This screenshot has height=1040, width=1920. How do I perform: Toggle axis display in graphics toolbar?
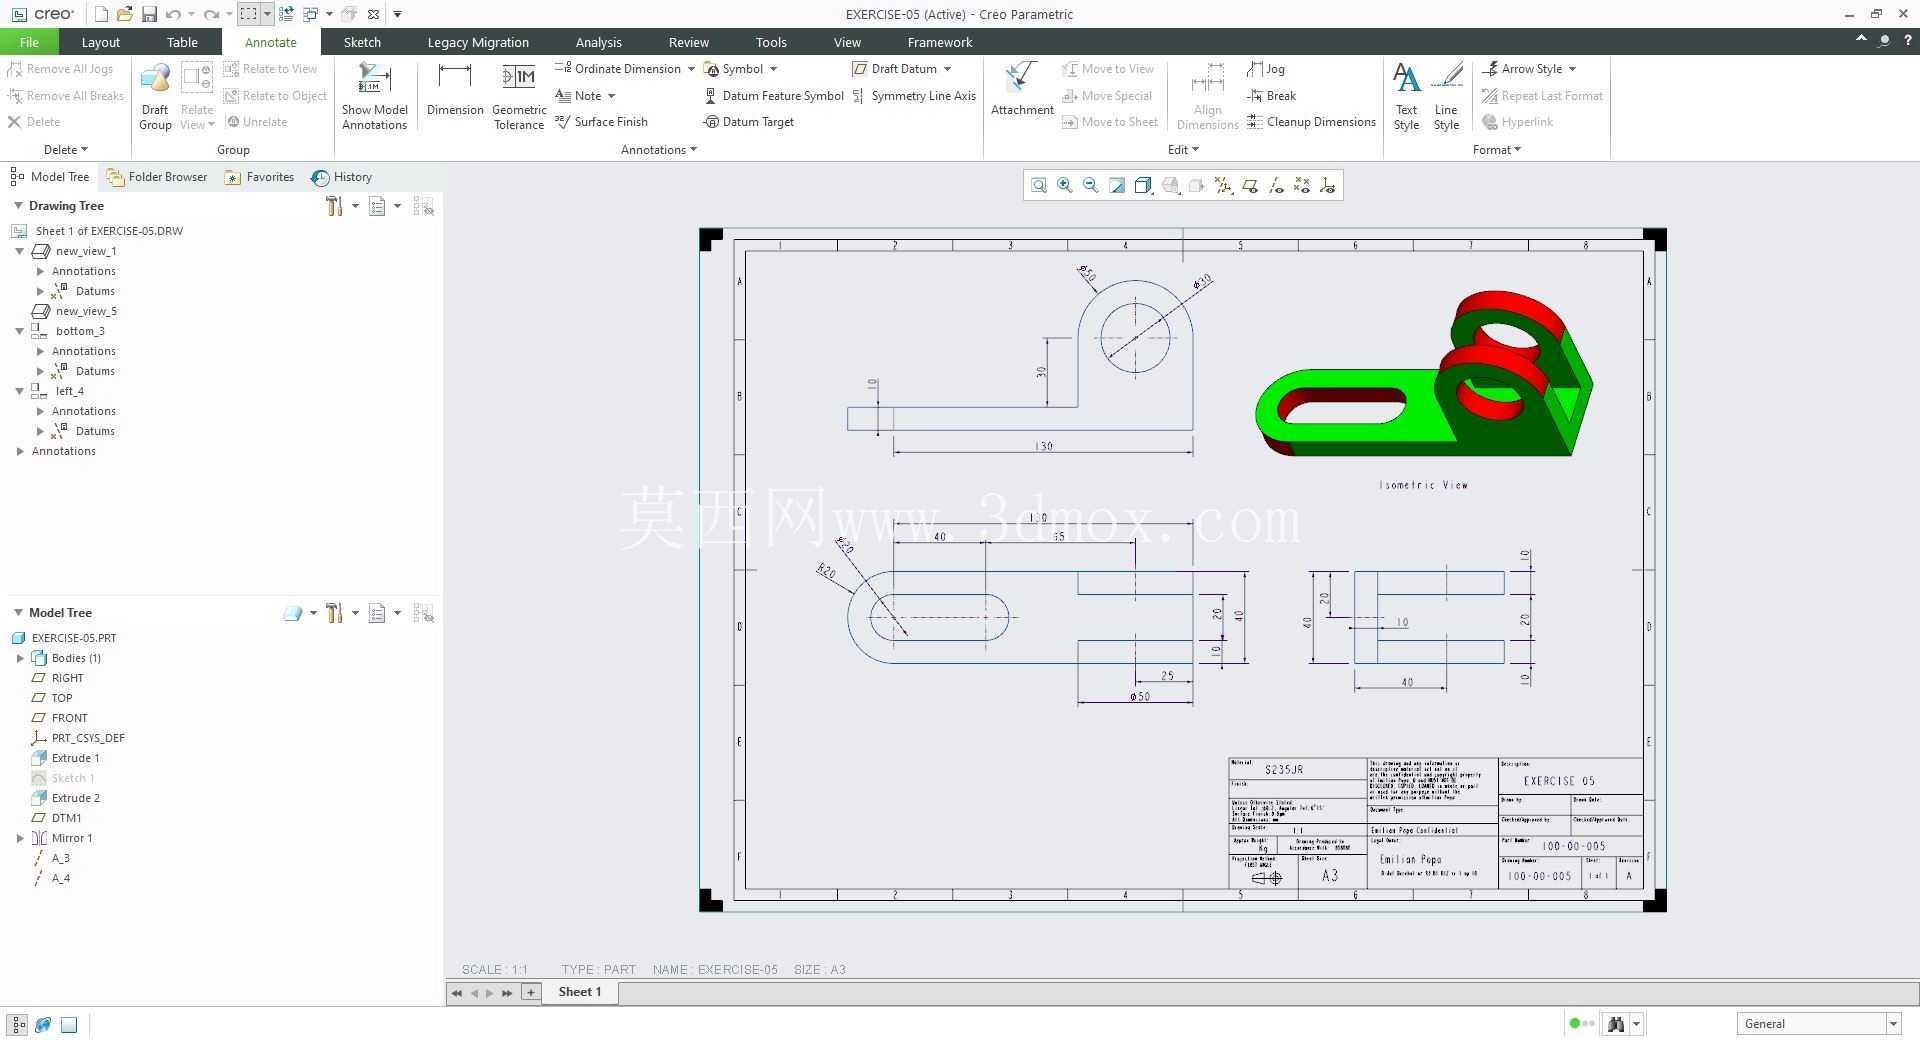coord(1275,185)
